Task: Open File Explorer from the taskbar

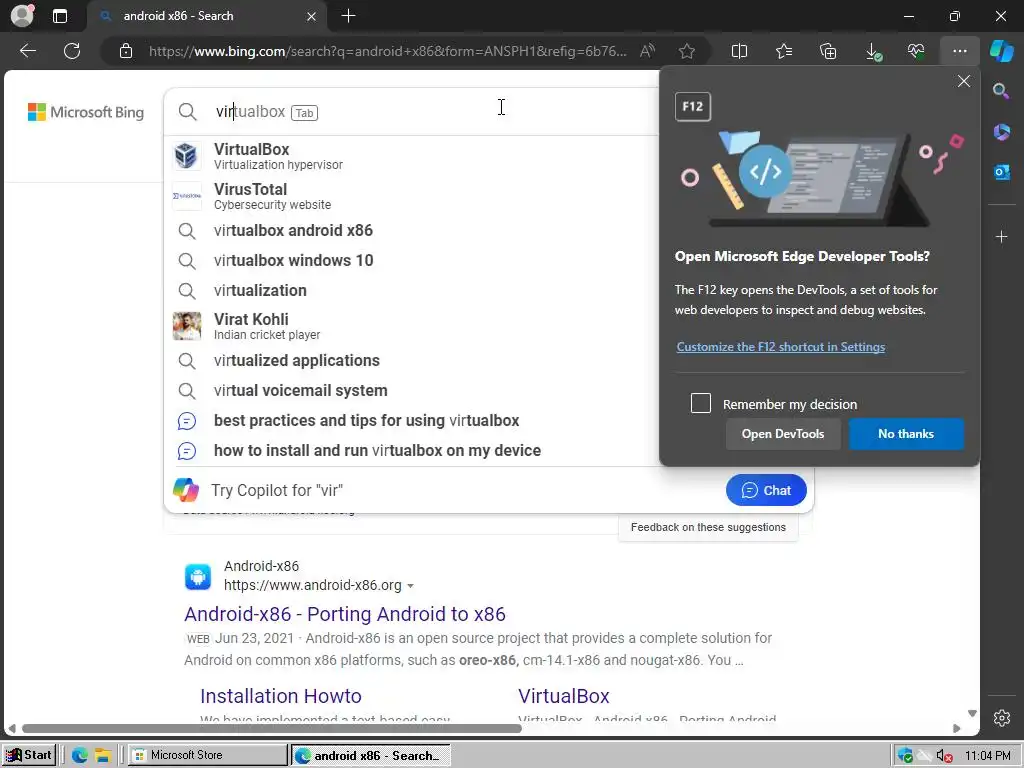Action: pyautogui.click(x=103, y=756)
